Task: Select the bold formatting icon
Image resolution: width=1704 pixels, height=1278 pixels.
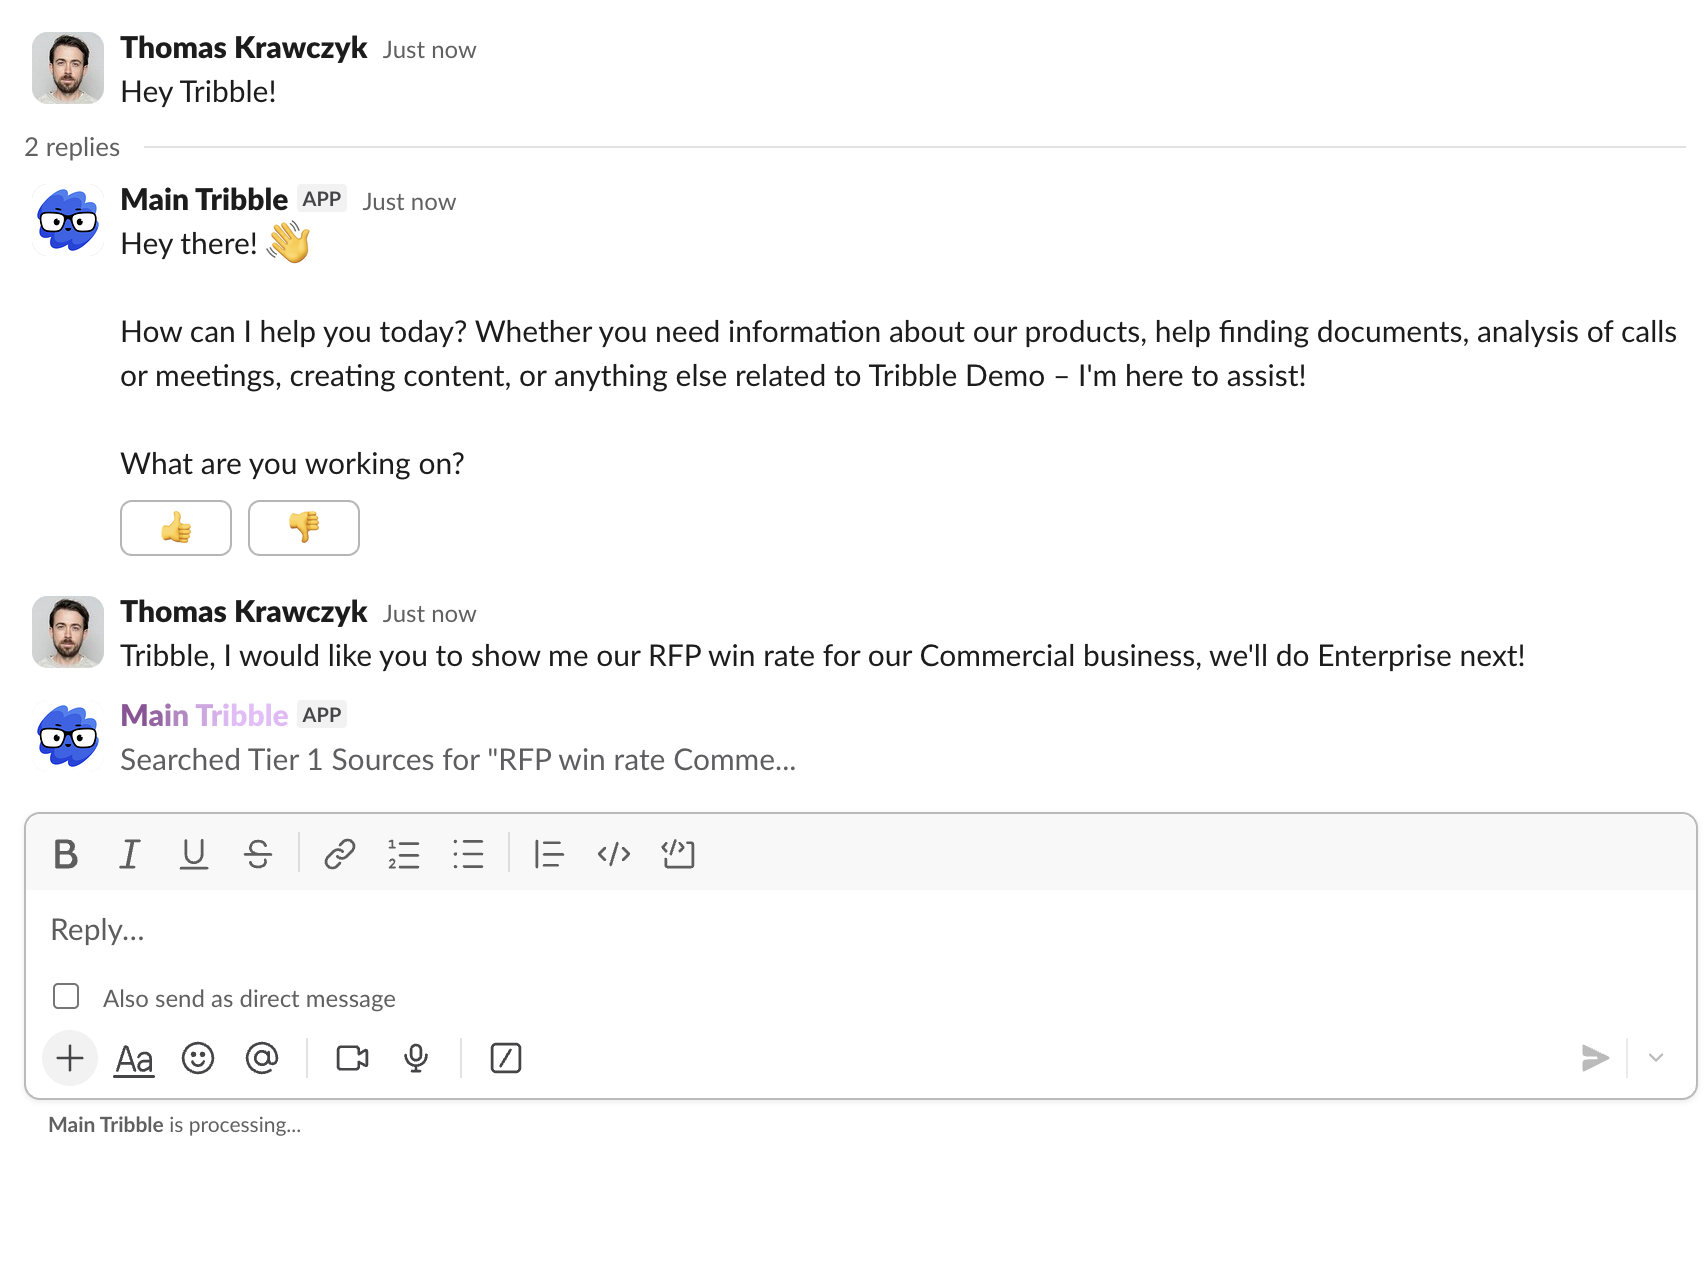Action: pos(66,854)
